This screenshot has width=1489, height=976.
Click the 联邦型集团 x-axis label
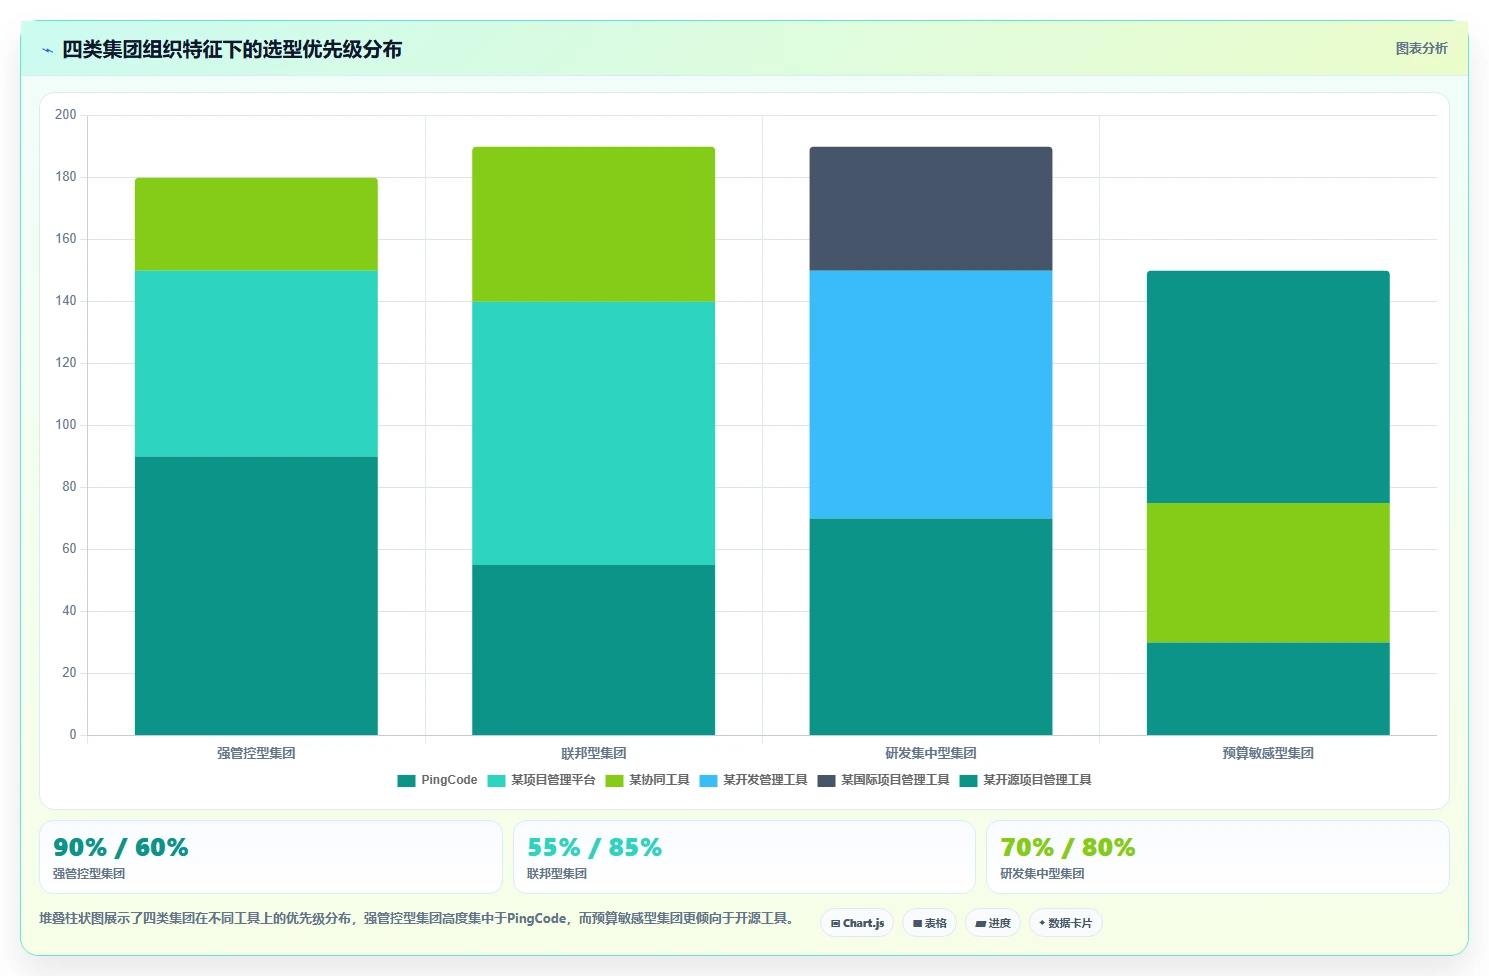tap(593, 753)
